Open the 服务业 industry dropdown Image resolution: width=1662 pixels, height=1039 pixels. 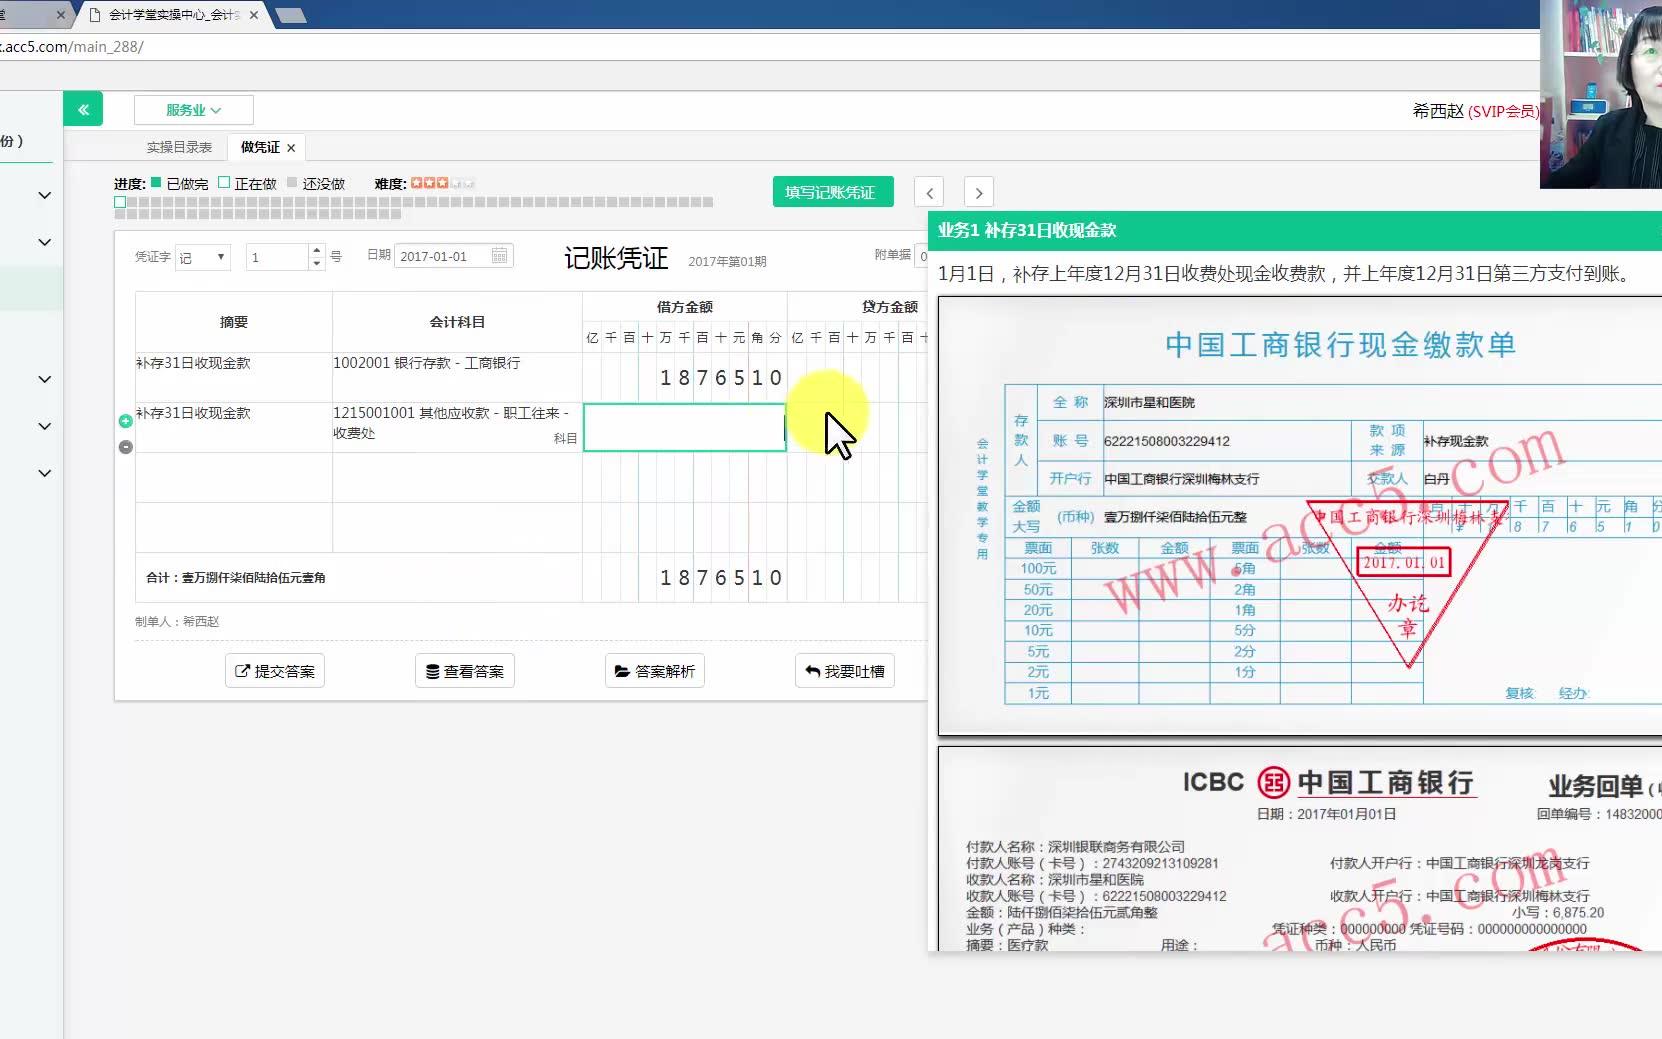pyautogui.click(x=193, y=110)
